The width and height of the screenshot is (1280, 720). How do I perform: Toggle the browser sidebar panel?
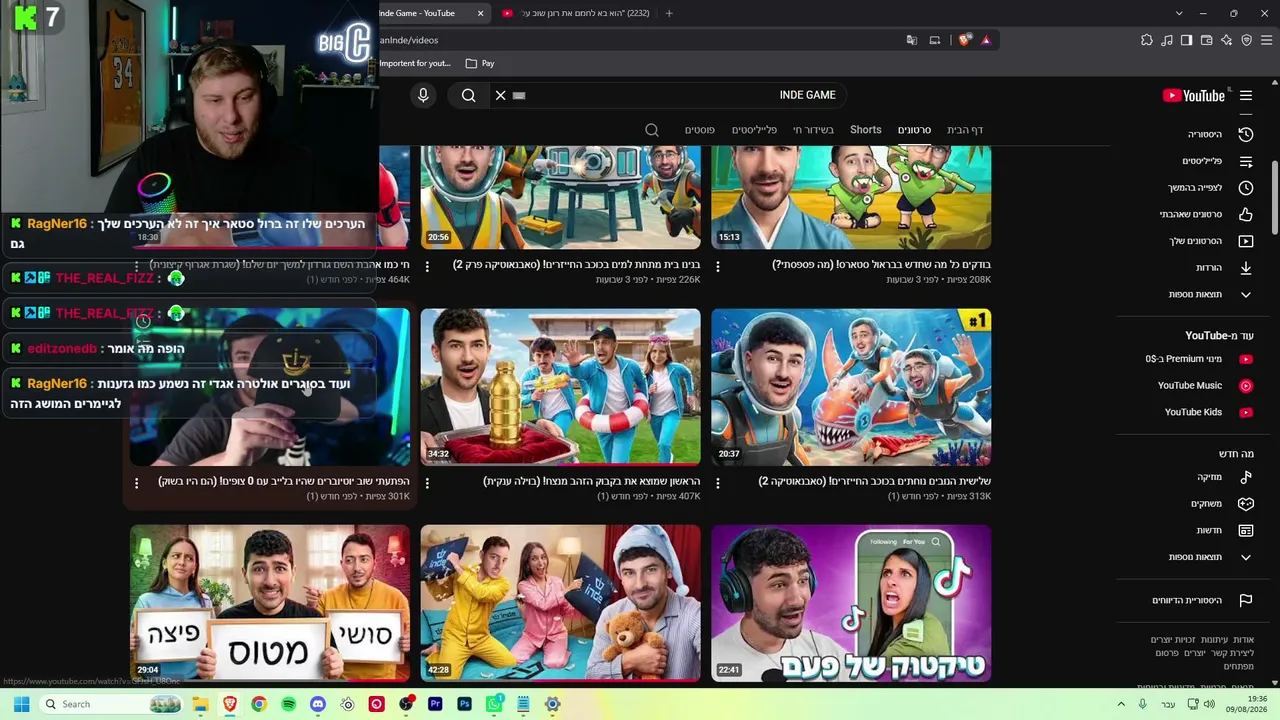coord(1186,40)
